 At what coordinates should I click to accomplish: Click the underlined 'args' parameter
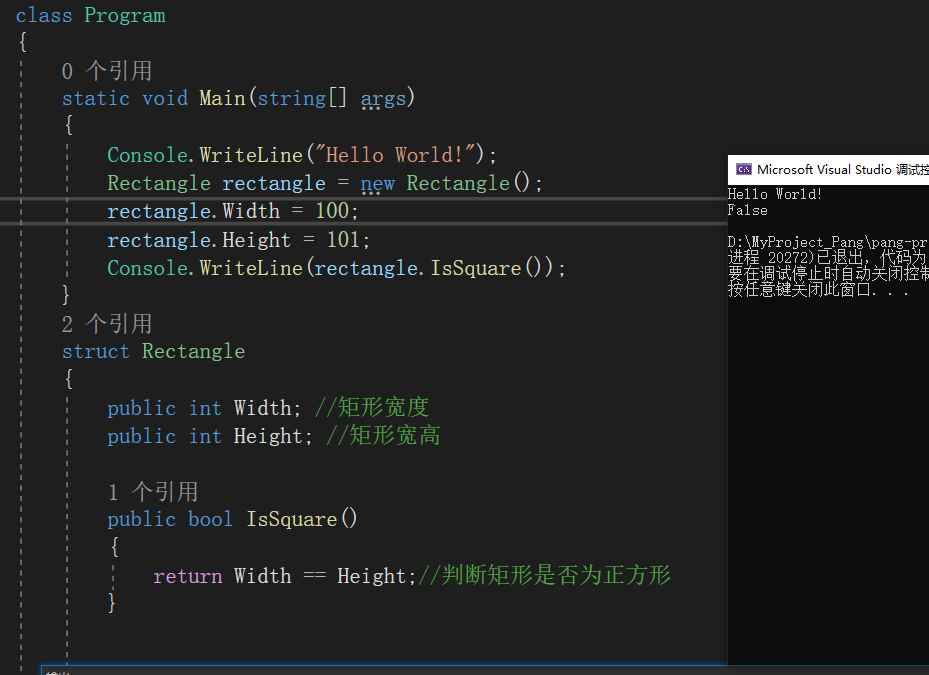pyautogui.click(x=383, y=98)
